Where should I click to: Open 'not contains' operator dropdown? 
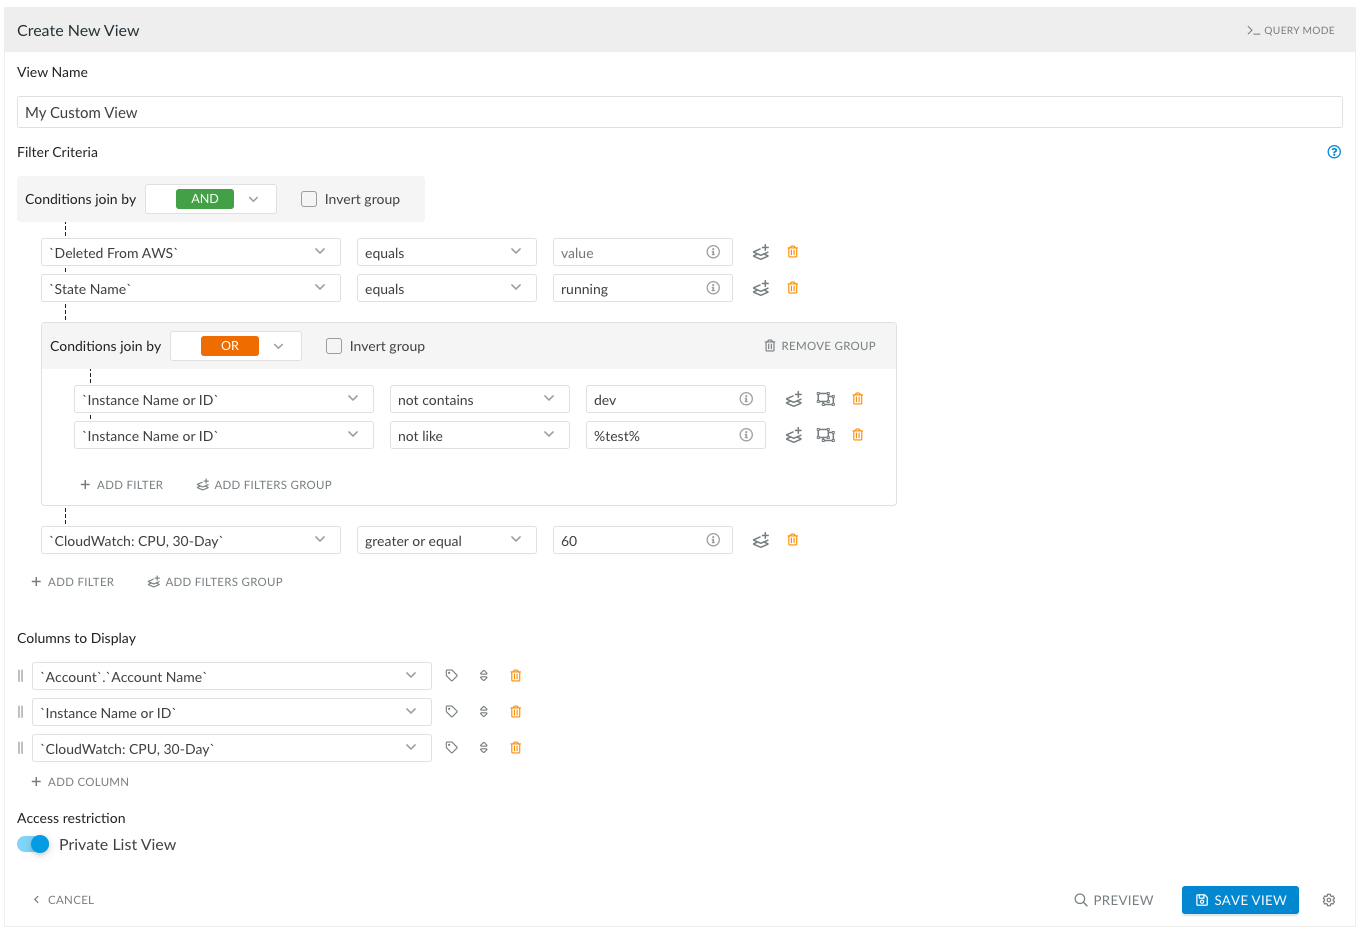[x=480, y=399]
